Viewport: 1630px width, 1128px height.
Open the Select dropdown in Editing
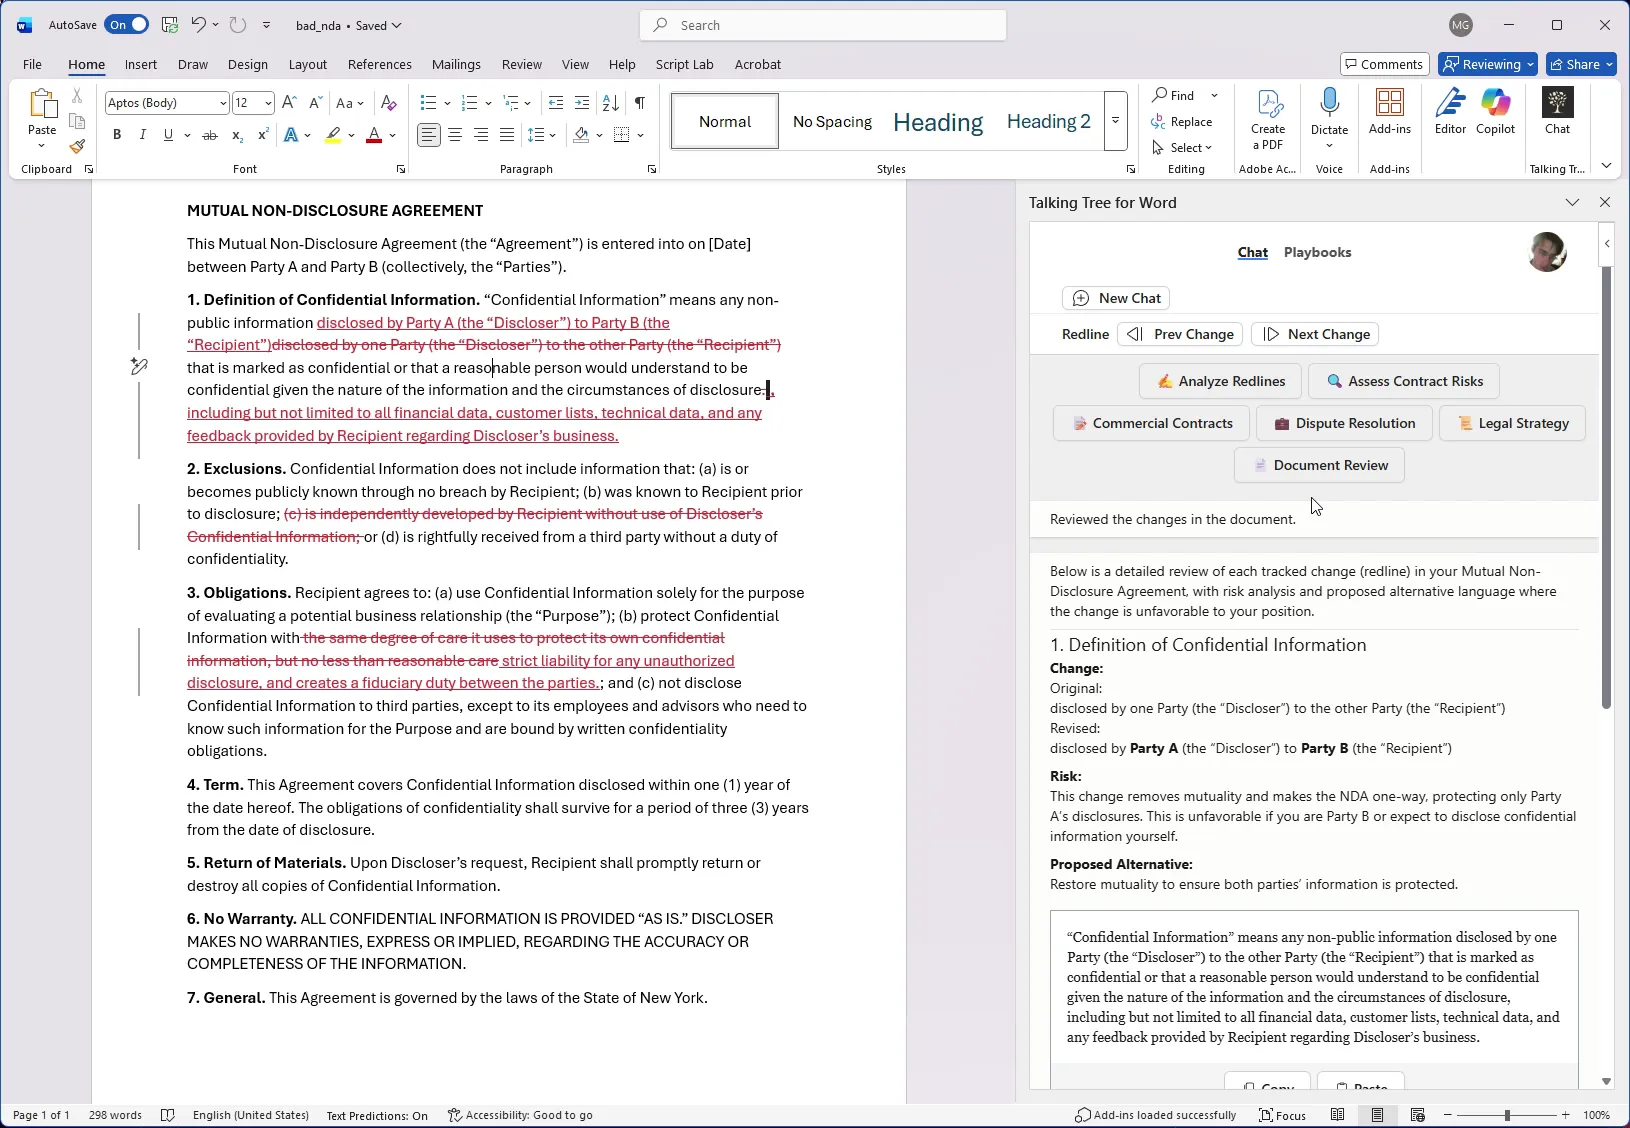coord(1183,147)
